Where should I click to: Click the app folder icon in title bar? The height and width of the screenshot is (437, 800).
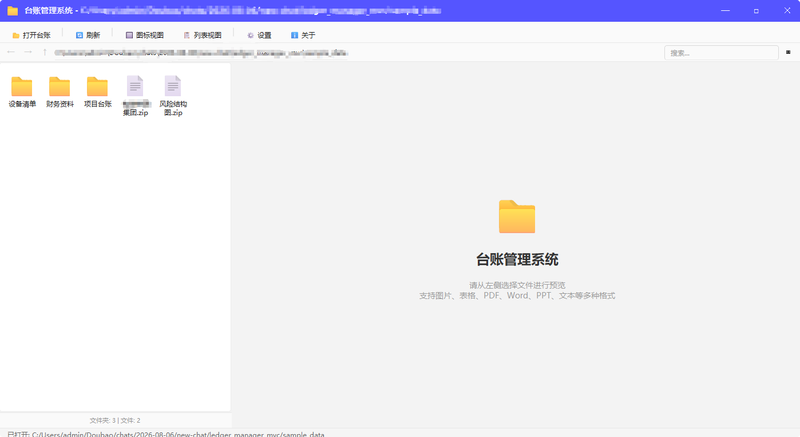[x=13, y=11]
